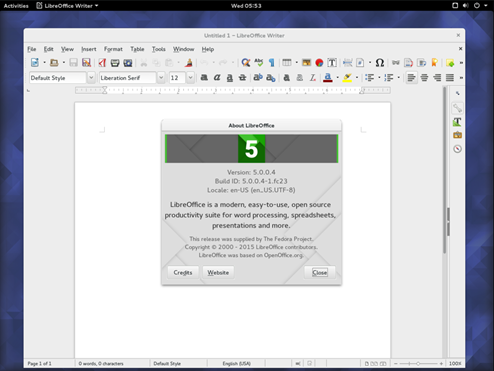Open the Insert menu
The height and width of the screenshot is (371, 494).
tap(89, 49)
